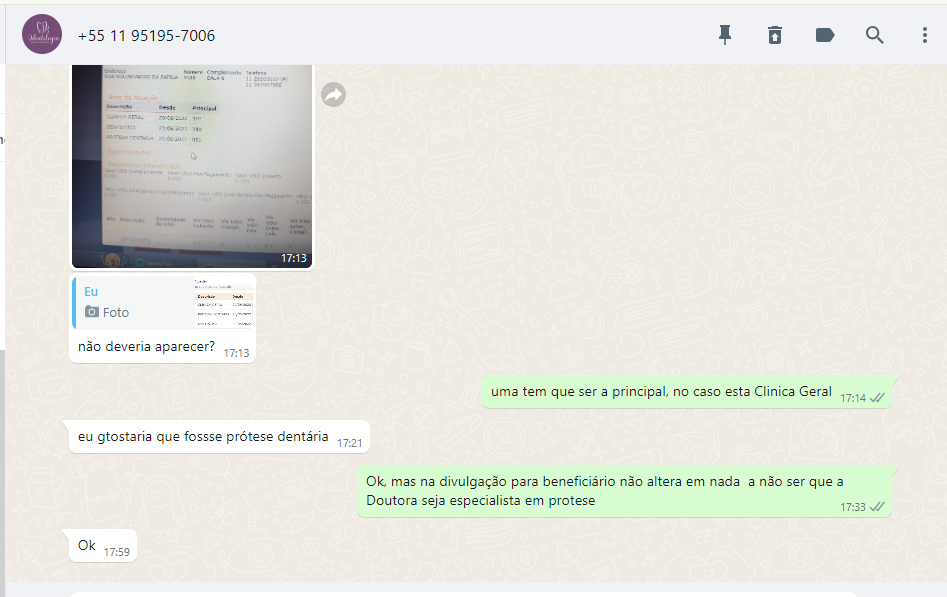947x597 pixels.
Task: Click the small thumbnail in quoted reply
Action: (x=224, y=302)
